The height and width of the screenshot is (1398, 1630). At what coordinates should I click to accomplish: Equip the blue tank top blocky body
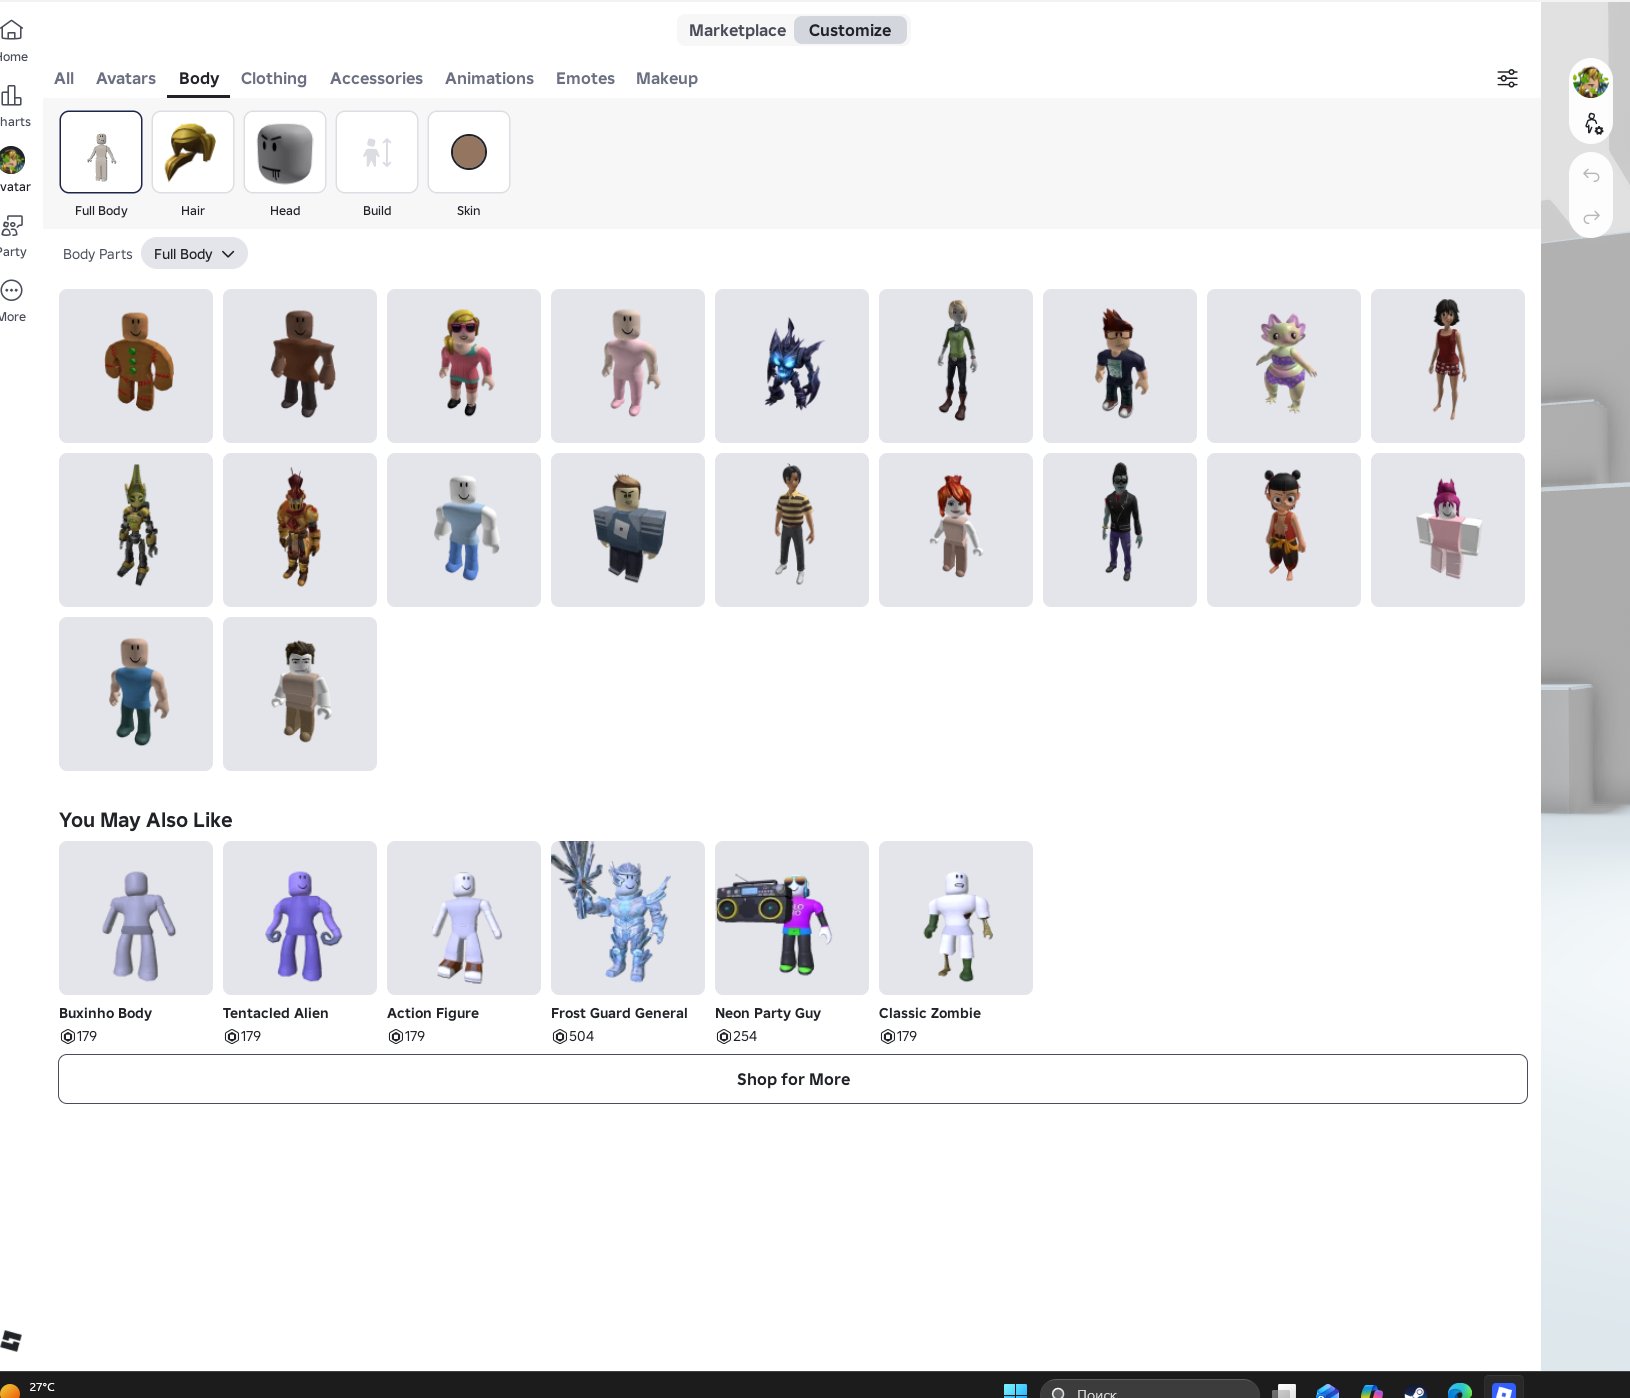(x=136, y=694)
